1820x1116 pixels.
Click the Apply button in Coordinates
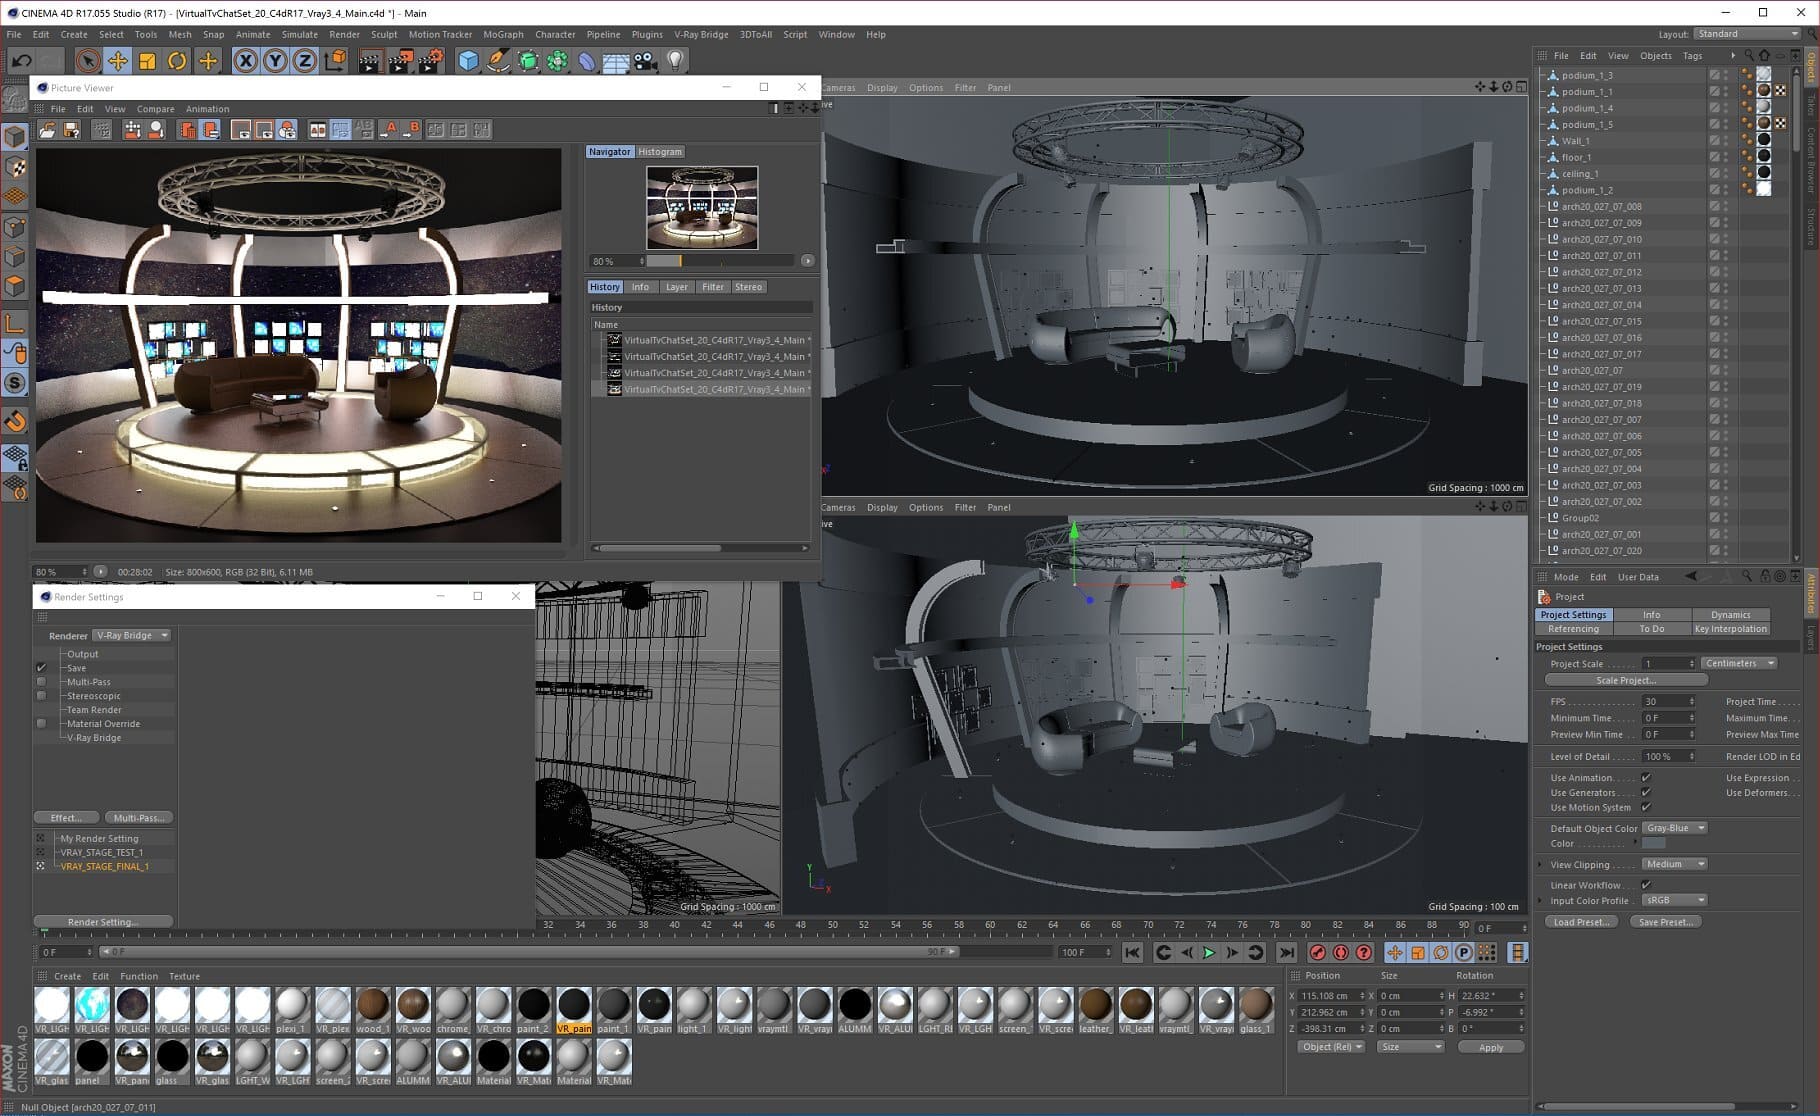click(1491, 1047)
